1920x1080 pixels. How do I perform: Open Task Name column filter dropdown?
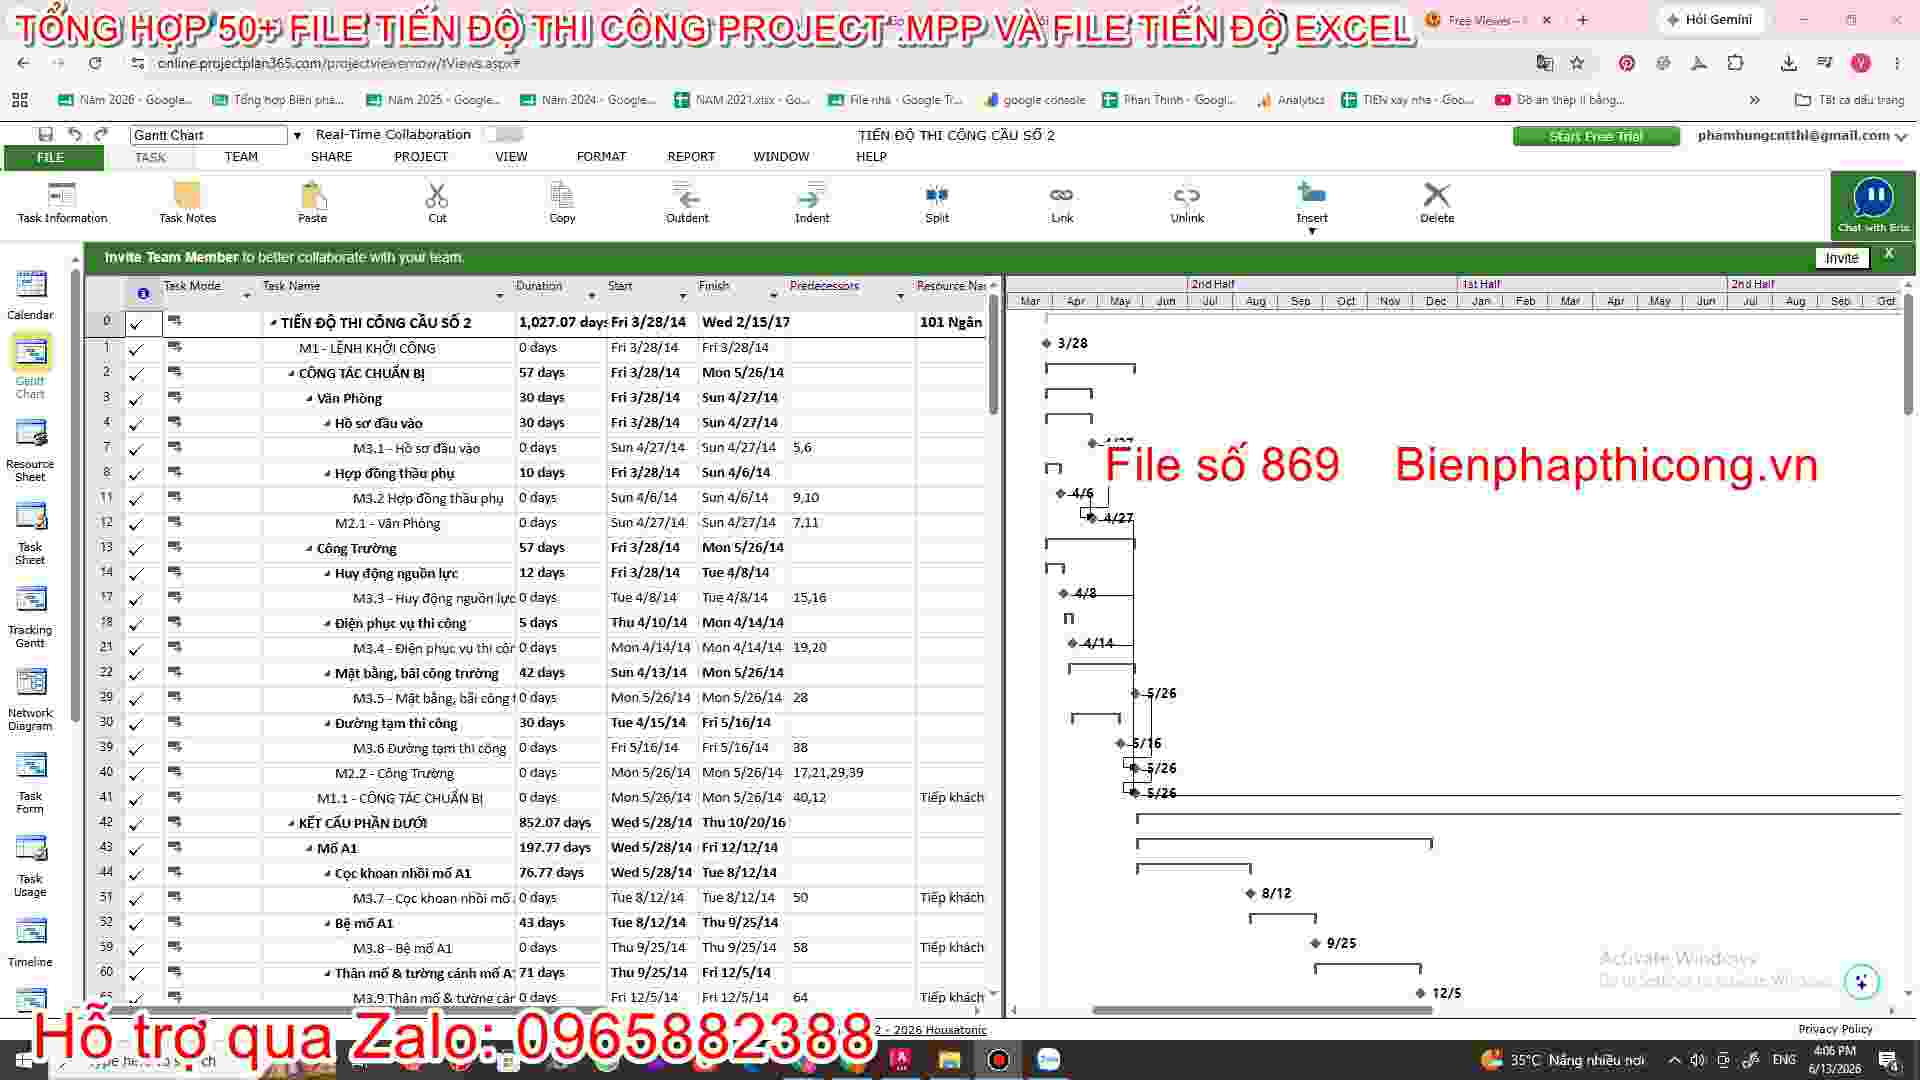[x=500, y=296]
